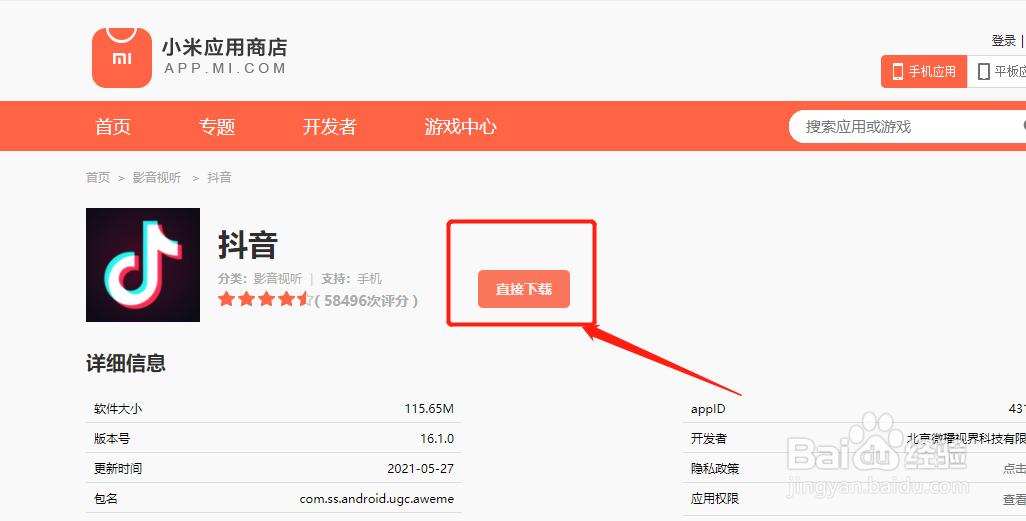Click the 抖音 app icon thumbnail
The image size is (1026, 521).
(143, 265)
